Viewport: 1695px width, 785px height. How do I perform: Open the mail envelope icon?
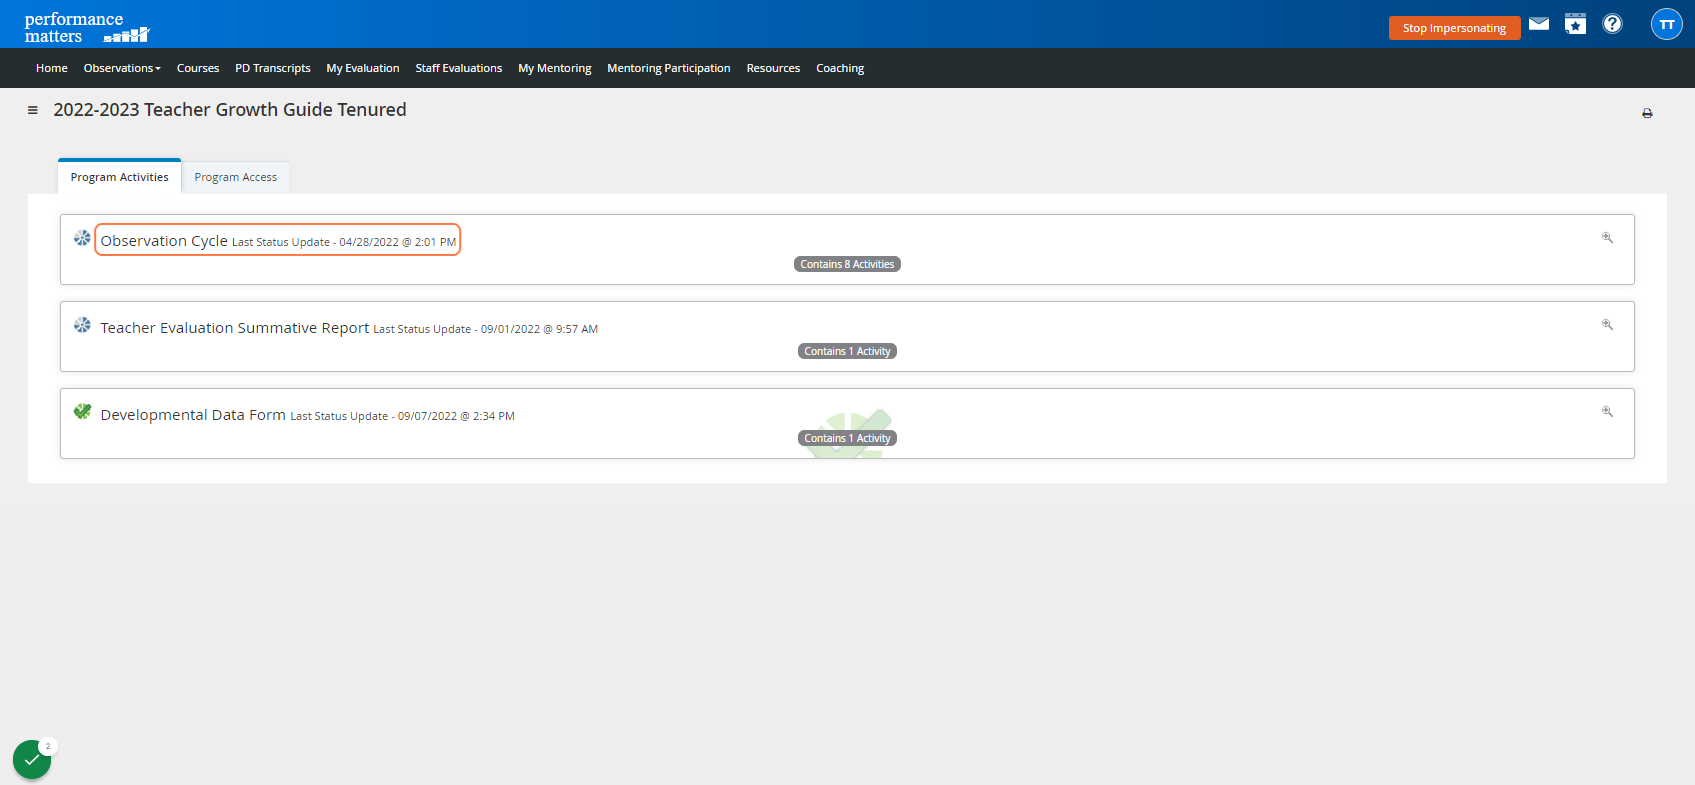coord(1539,24)
